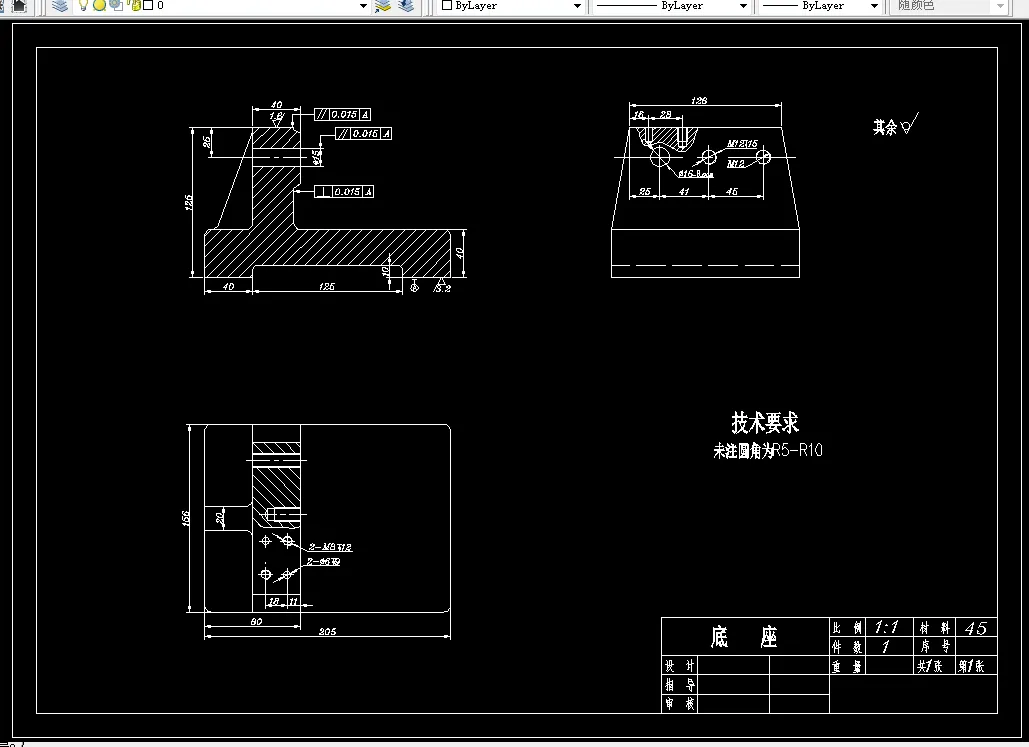Open the Layer Properties Manager
Screen dimensions: 1029x747
click(59, 6)
